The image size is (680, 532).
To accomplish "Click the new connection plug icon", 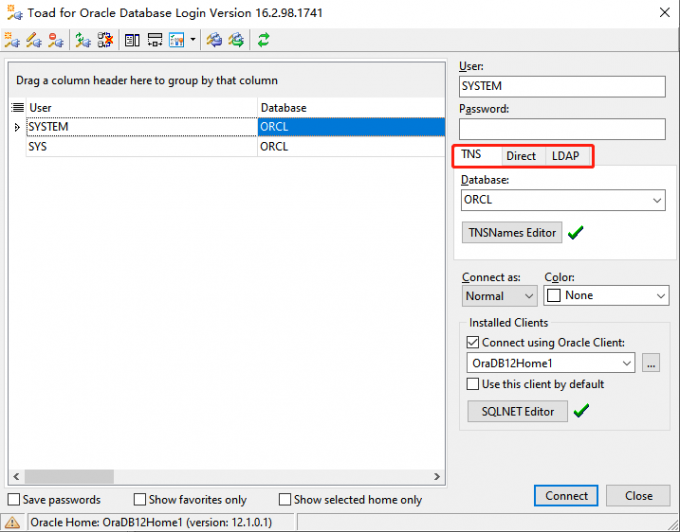I will click(12, 40).
